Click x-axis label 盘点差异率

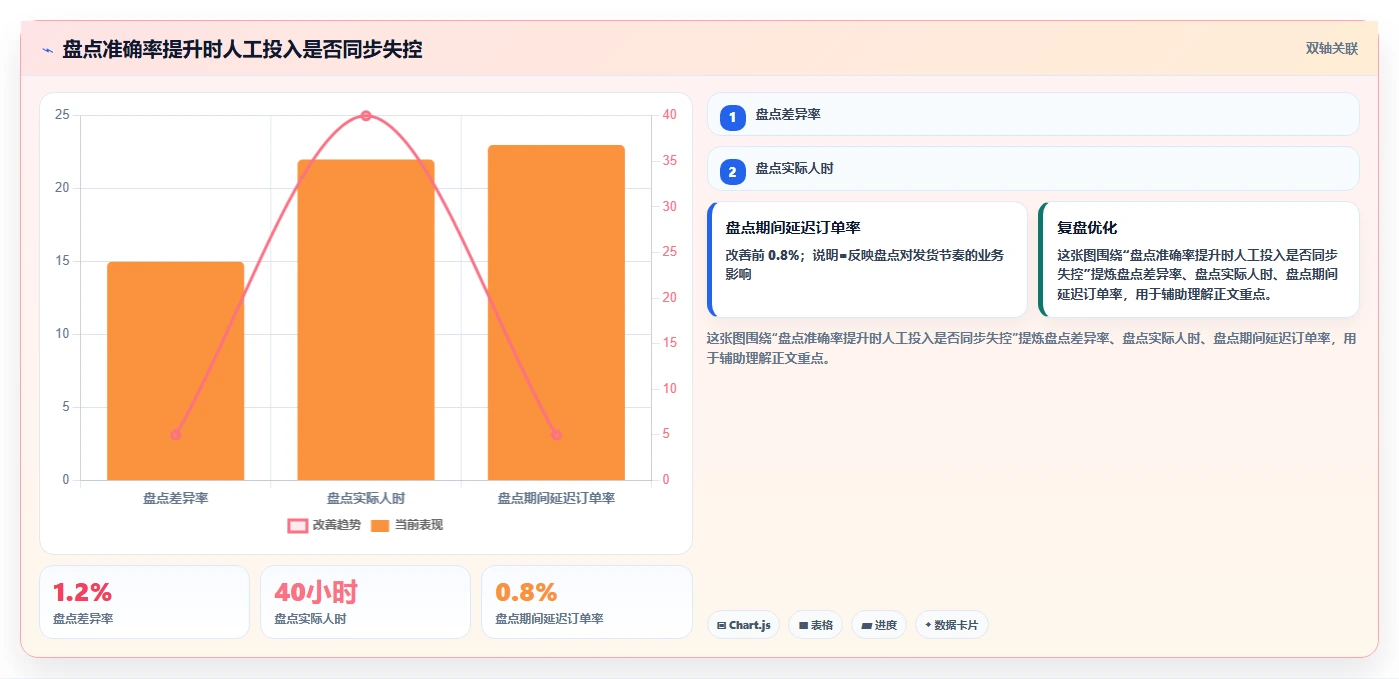175,498
